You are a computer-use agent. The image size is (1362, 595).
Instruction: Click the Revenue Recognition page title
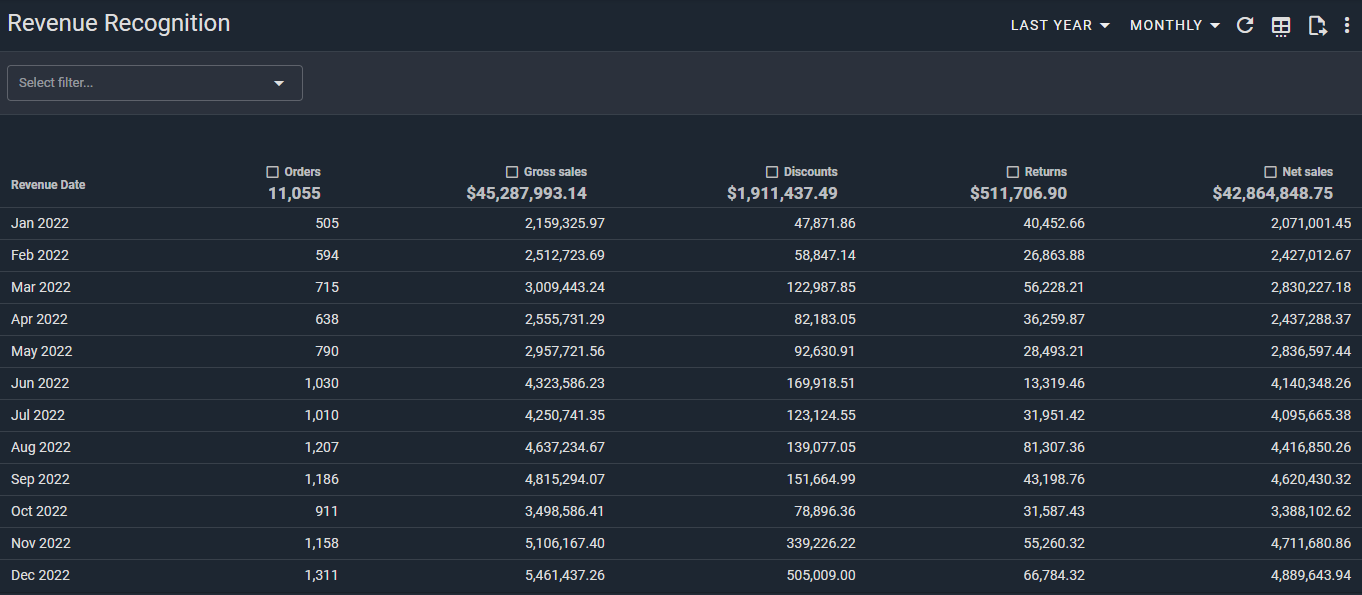(119, 23)
